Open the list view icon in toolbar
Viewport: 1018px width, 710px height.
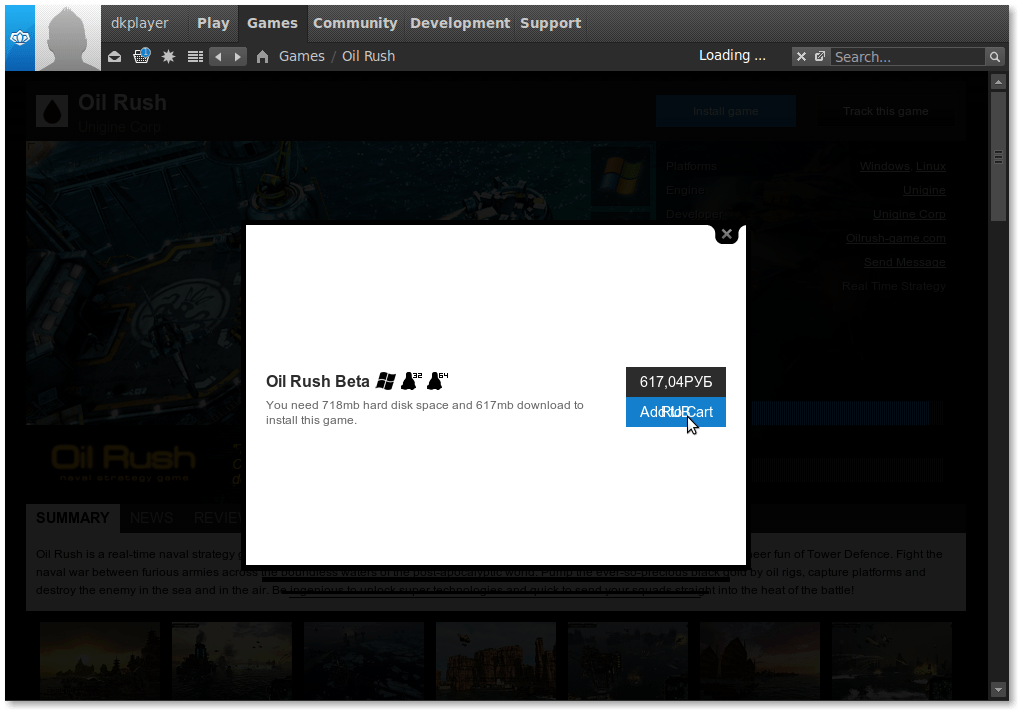coord(195,56)
